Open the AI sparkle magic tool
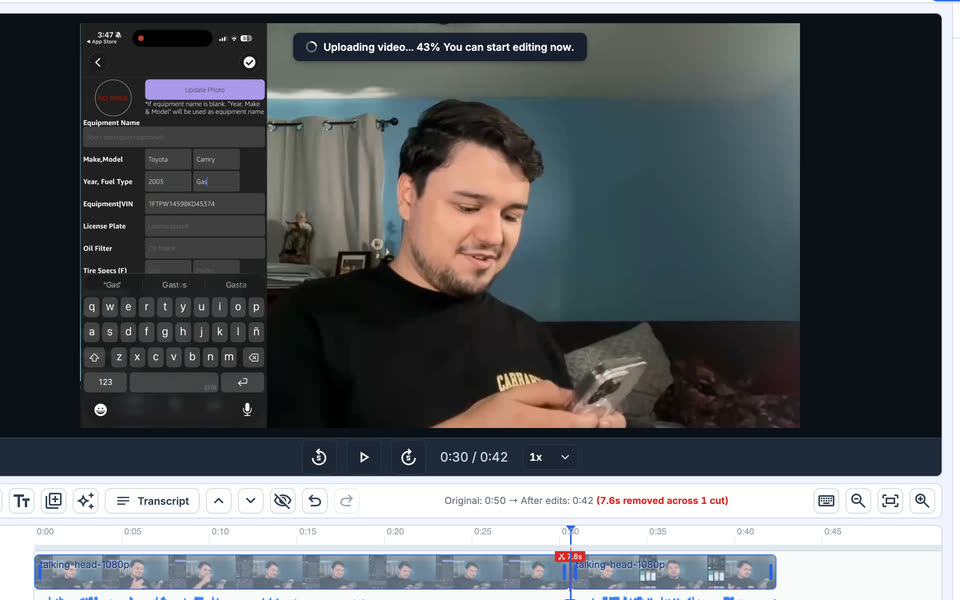960x600 pixels. click(86, 501)
